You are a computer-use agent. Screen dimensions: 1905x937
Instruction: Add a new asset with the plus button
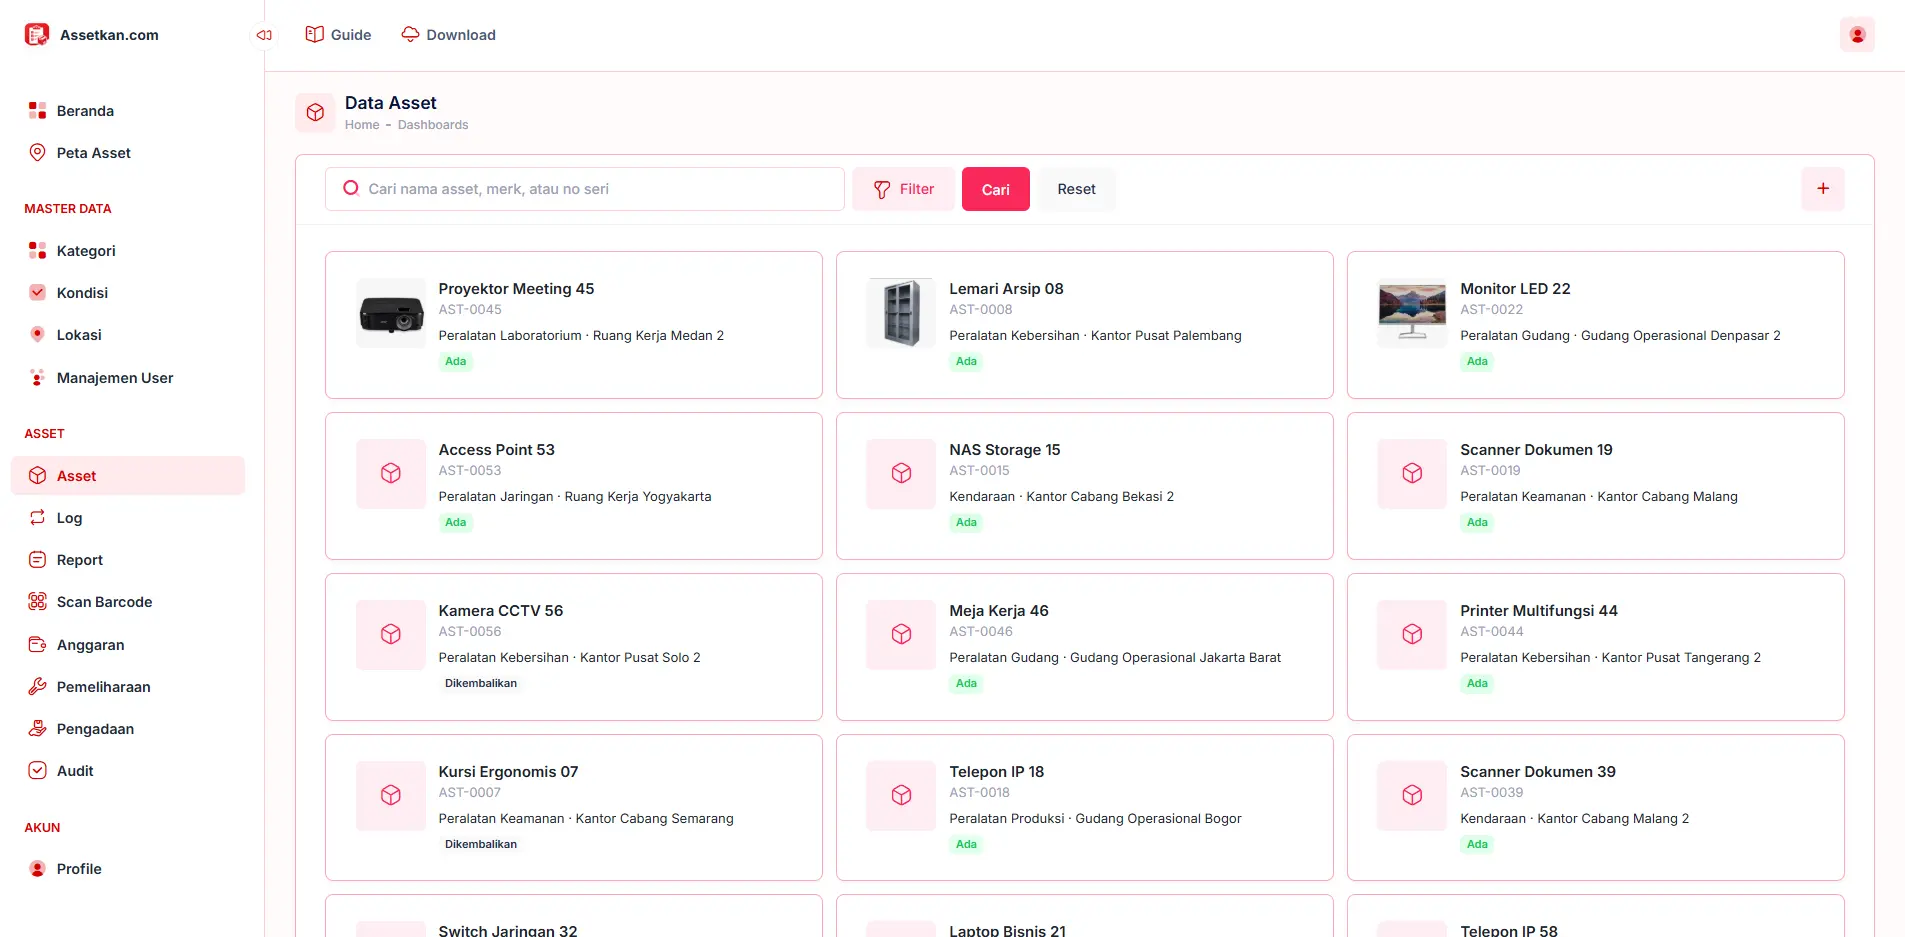click(x=1823, y=189)
